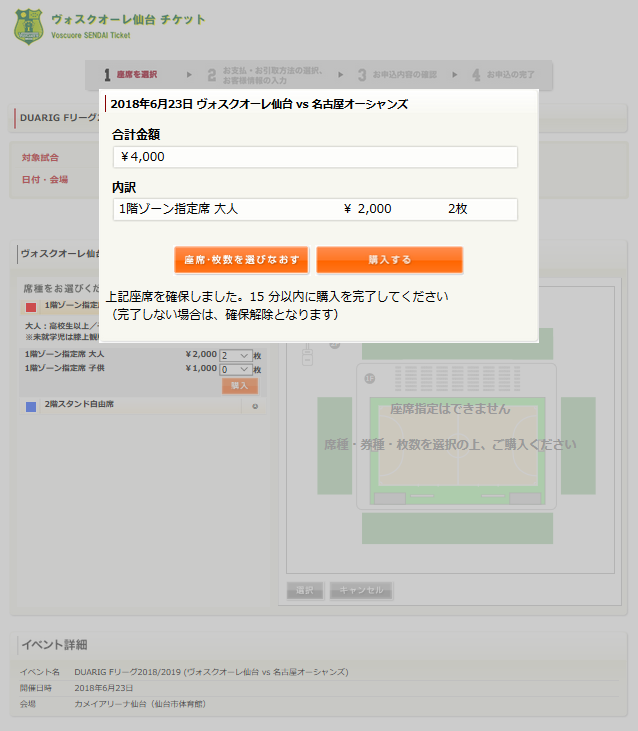Click the 1階ゾーン指定席 大人 breakdown row
The image size is (638, 731).
(x=315, y=209)
